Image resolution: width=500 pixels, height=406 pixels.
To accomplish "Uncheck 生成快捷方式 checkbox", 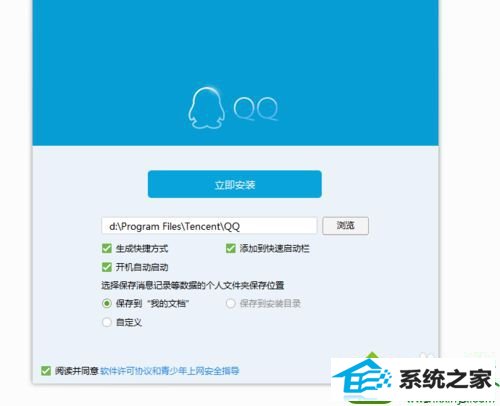I will 107,248.
